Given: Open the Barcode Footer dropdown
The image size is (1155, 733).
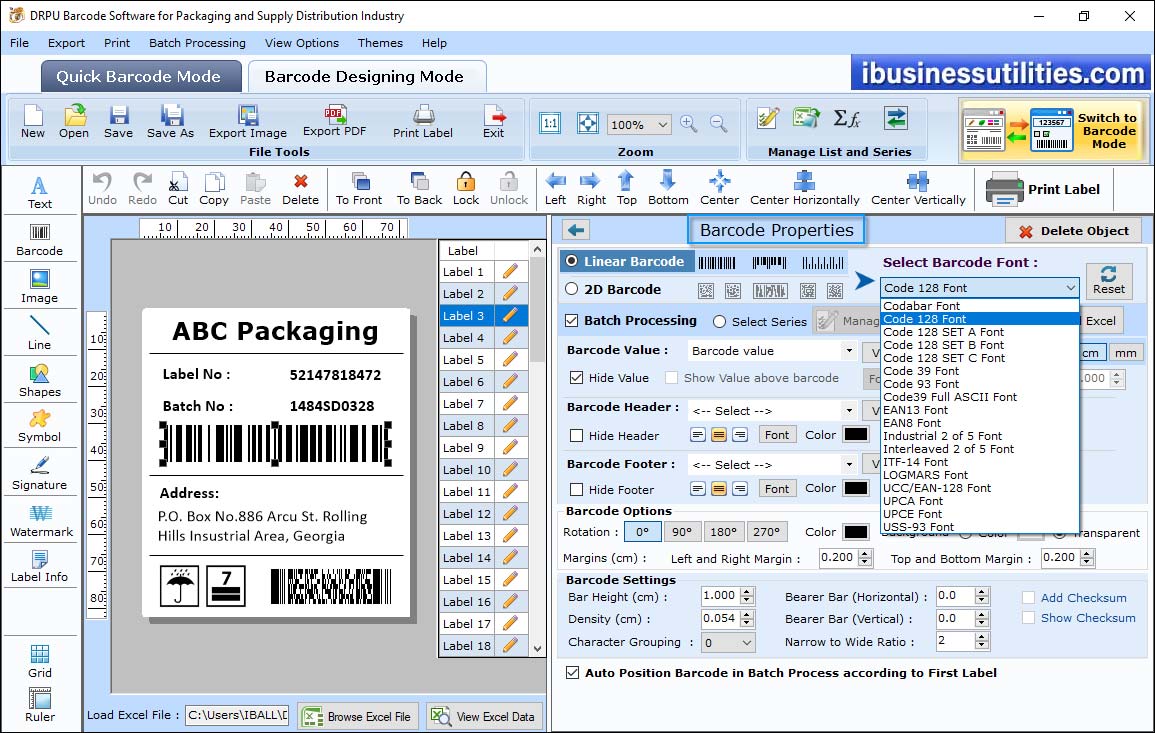Looking at the screenshot, I should [849, 464].
